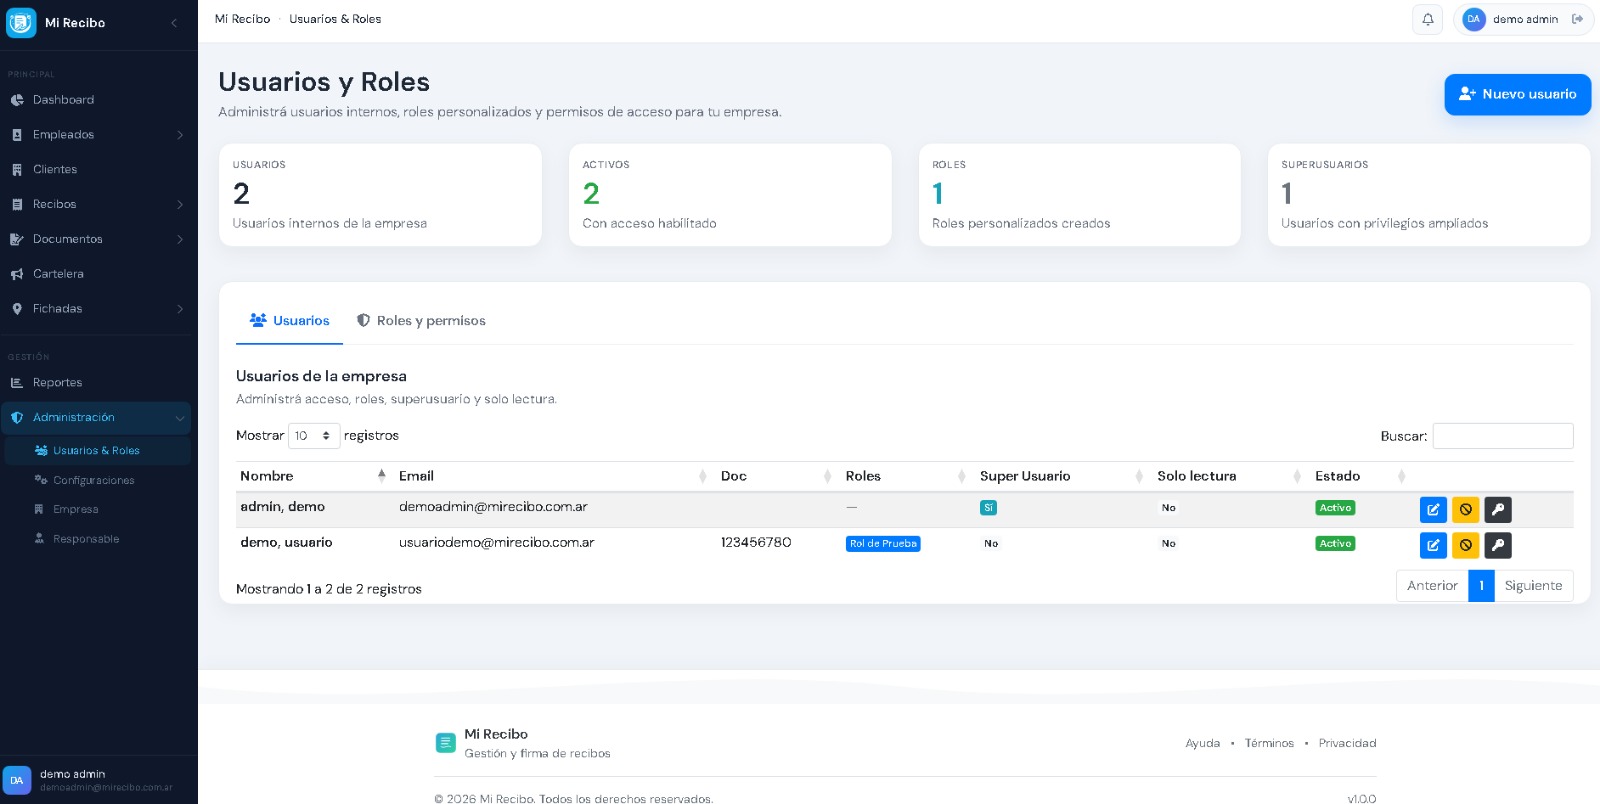Open the Ayuda footer link
1600x804 pixels.
(x=1202, y=743)
